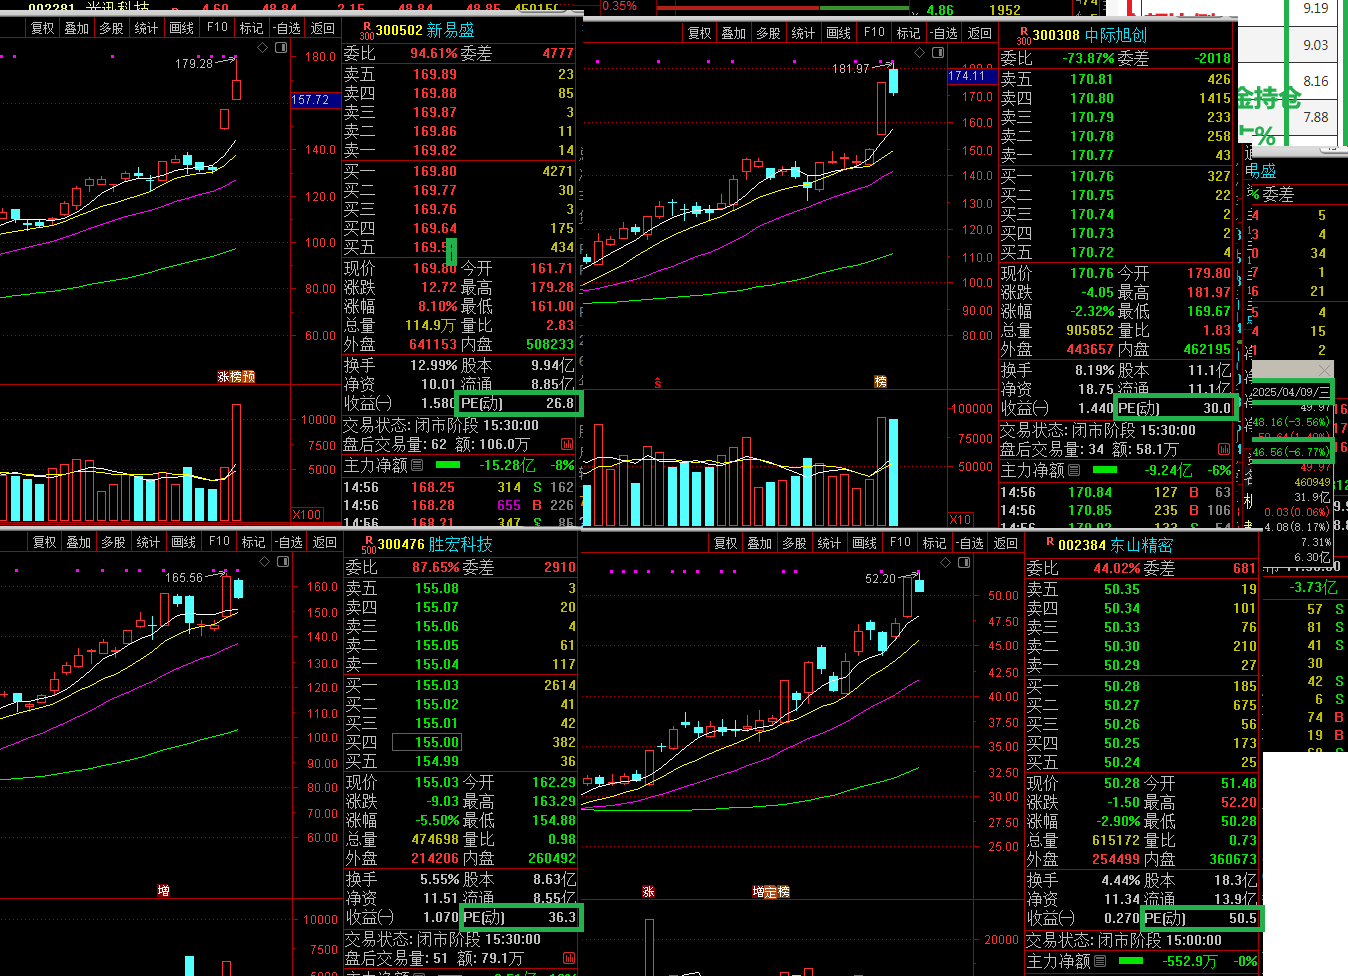1348x976 pixels.
Task: Click the red S marker on 中际旭创 chart
Action: [x=658, y=383]
